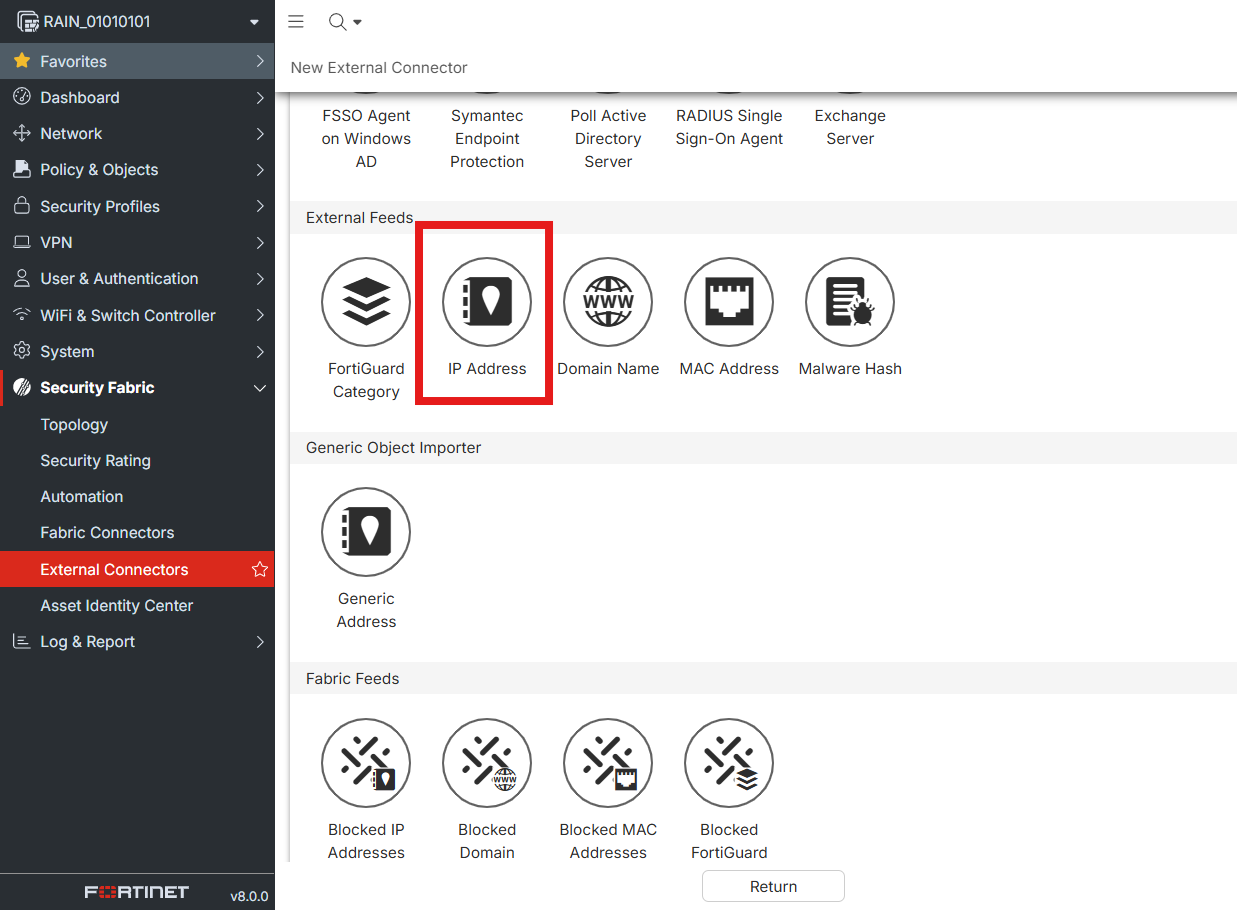The width and height of the screenshot is (1237, 910).
Task: Open the Policy & Objects menu
Action: click(137, 170)
